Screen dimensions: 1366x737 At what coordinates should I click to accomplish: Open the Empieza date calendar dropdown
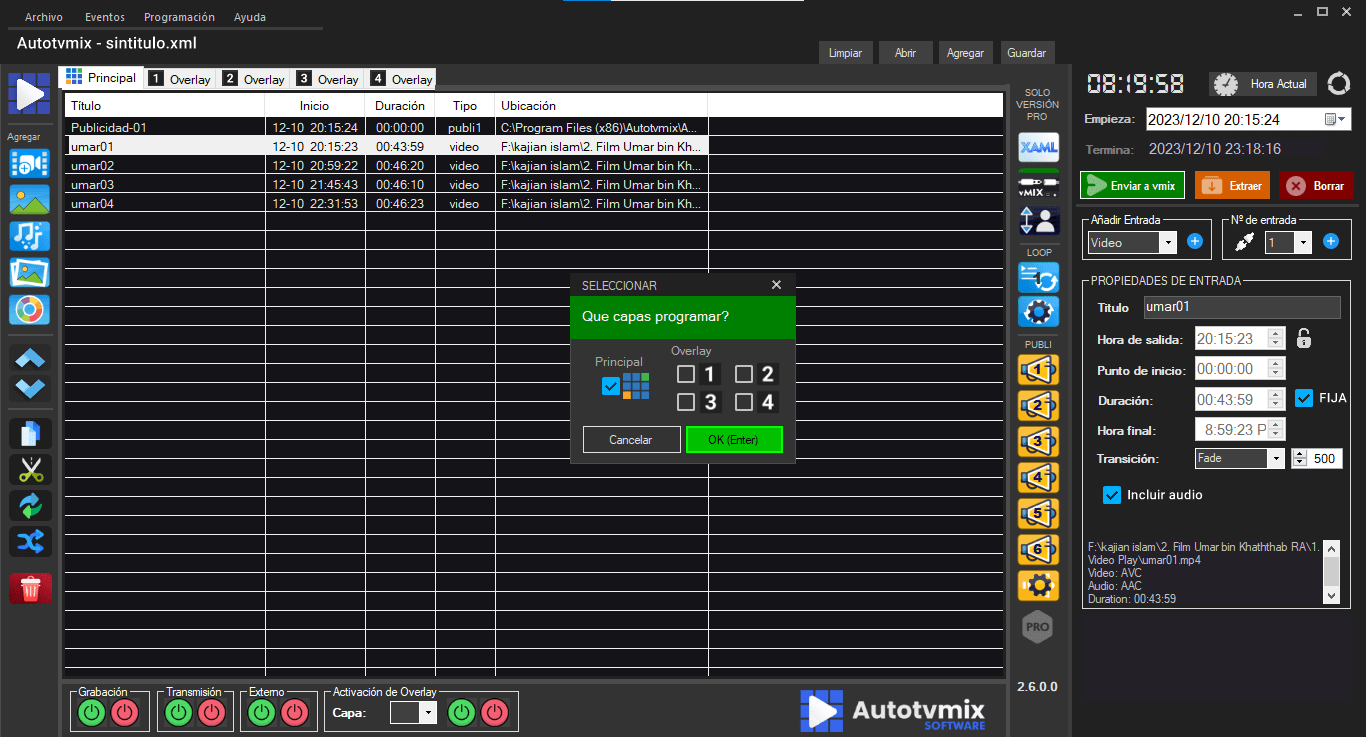point(1336,119)
